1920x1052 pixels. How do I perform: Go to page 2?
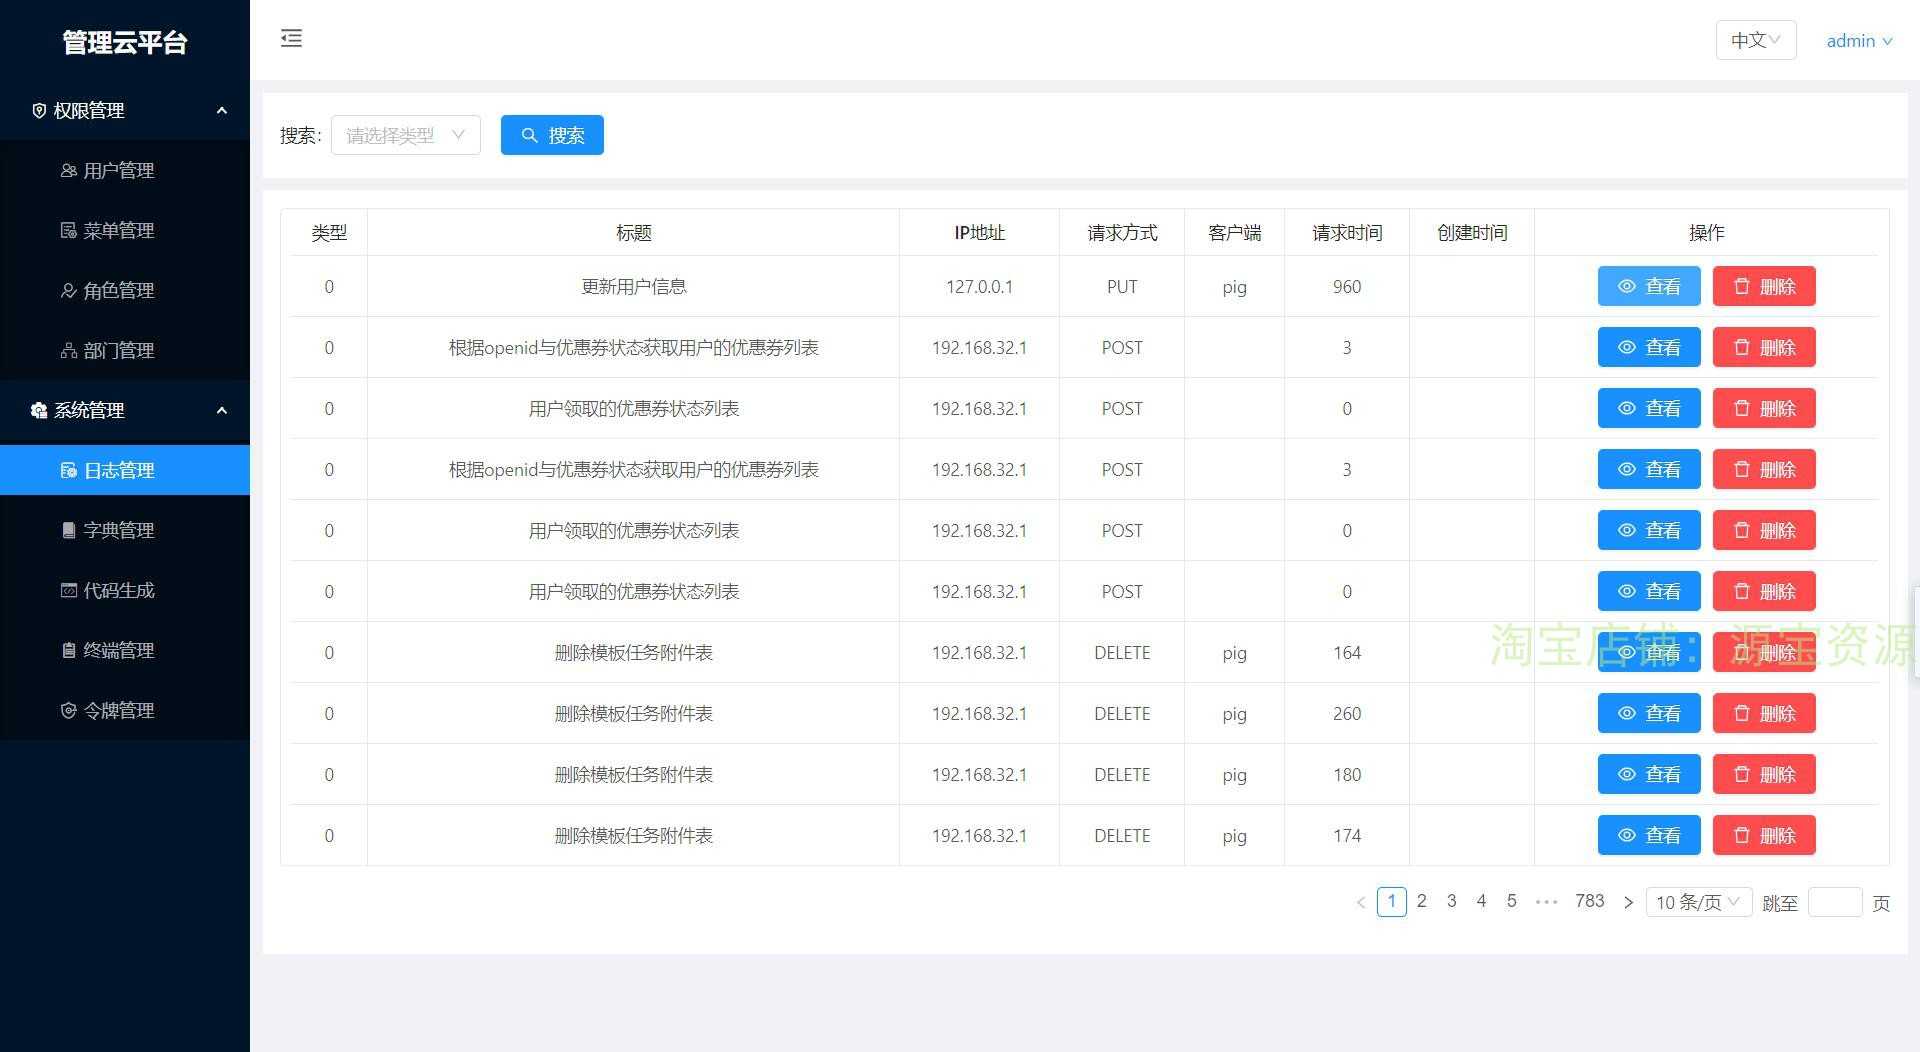click(1421, 901)
